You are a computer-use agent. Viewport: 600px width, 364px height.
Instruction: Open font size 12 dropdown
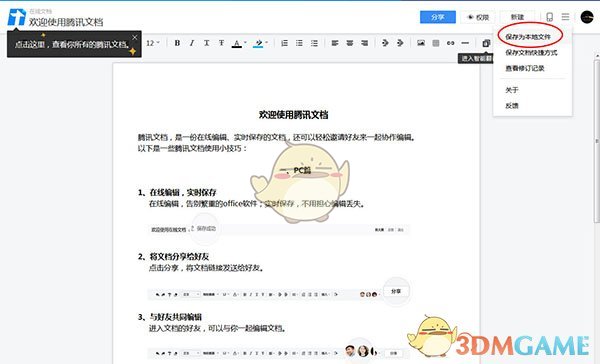(153, 43)
